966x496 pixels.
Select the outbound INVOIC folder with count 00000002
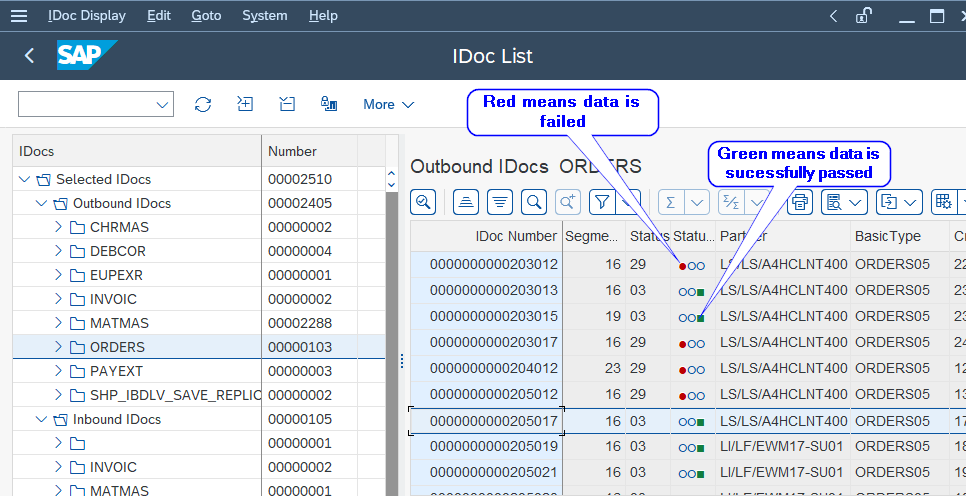pyautogui.click(x=113, y=299)
